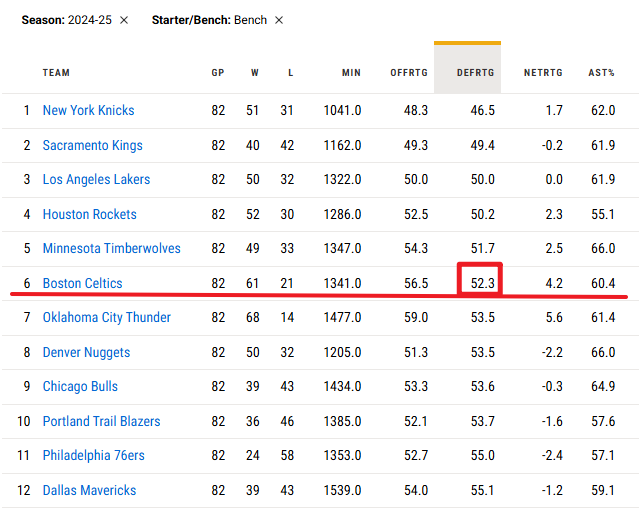
Task: Open the Oklahoma City Thunder team link
Action: point(107,318)
